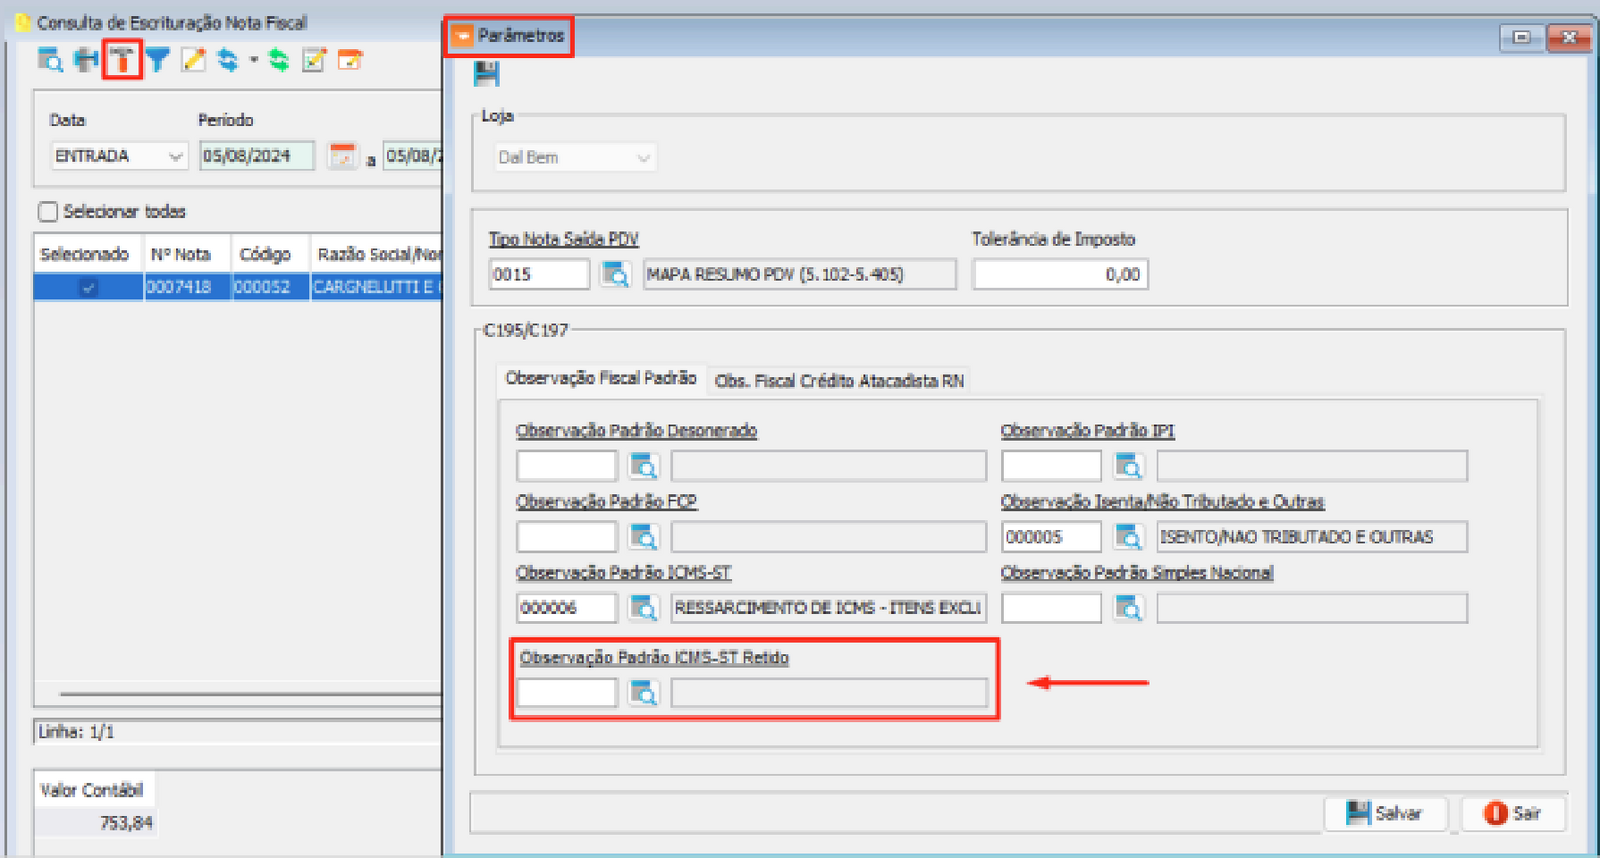Click the green refresh arrows icon
This screenshot has height=858, width=1600.
[x=279, y=61]
